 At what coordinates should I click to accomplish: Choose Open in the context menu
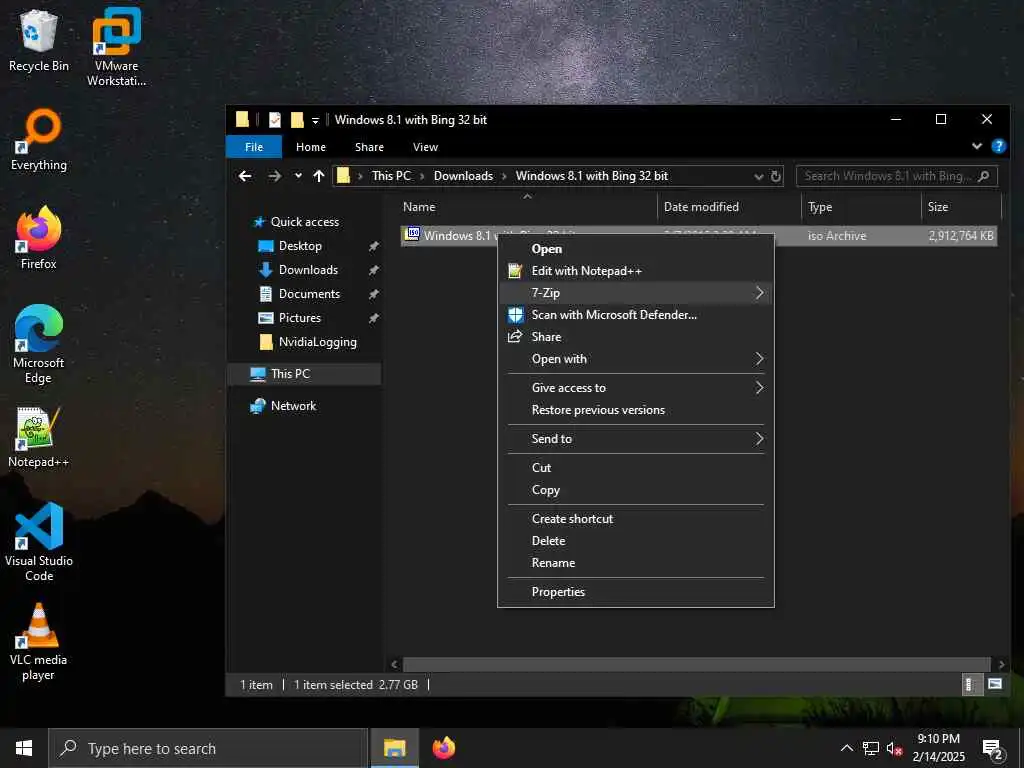(635, 249)
